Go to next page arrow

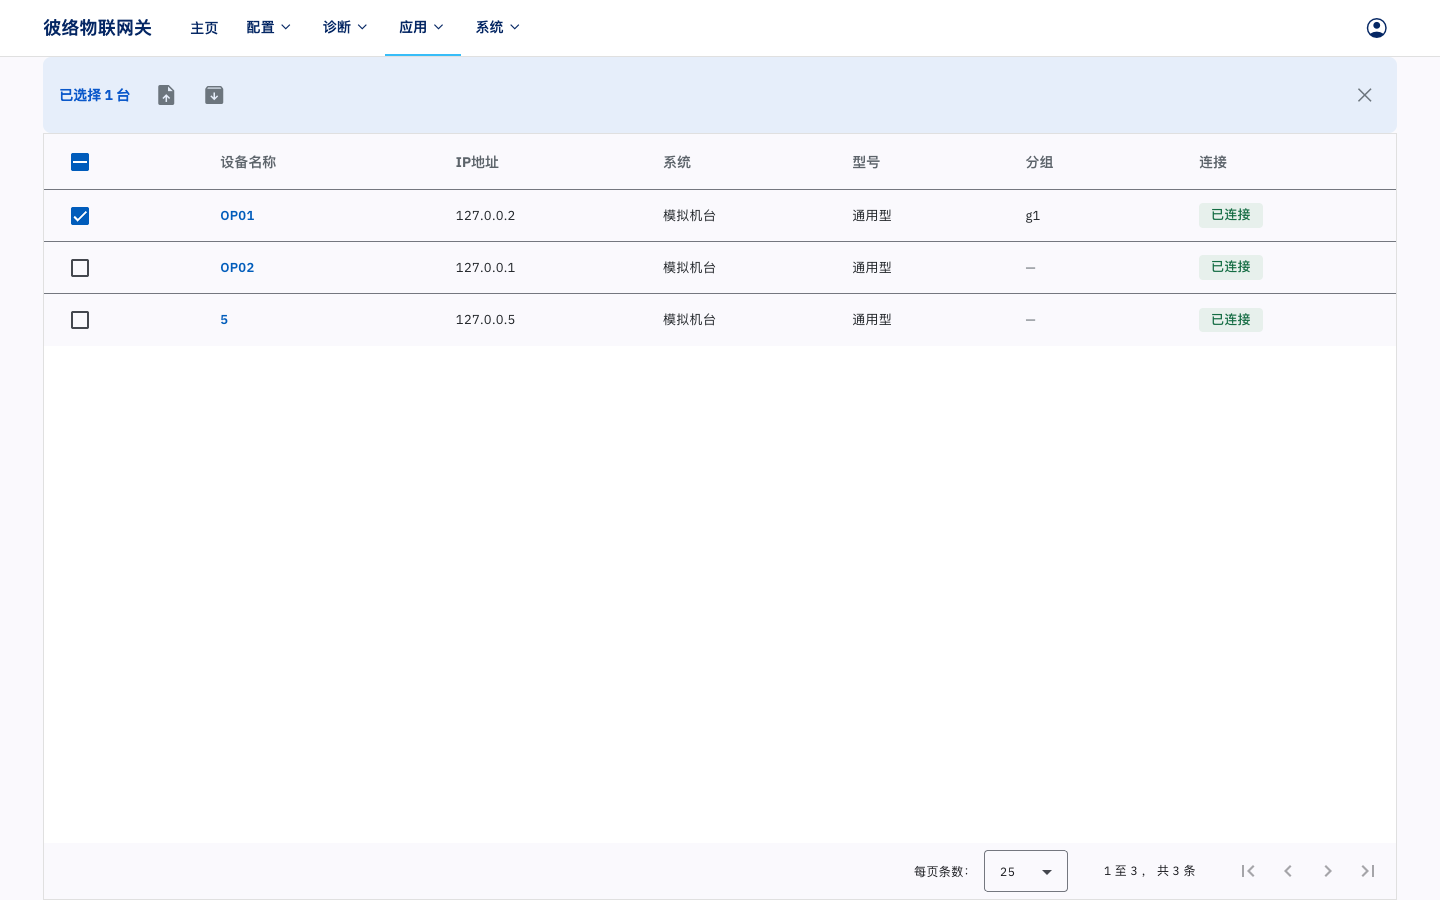click(1328, 871)
